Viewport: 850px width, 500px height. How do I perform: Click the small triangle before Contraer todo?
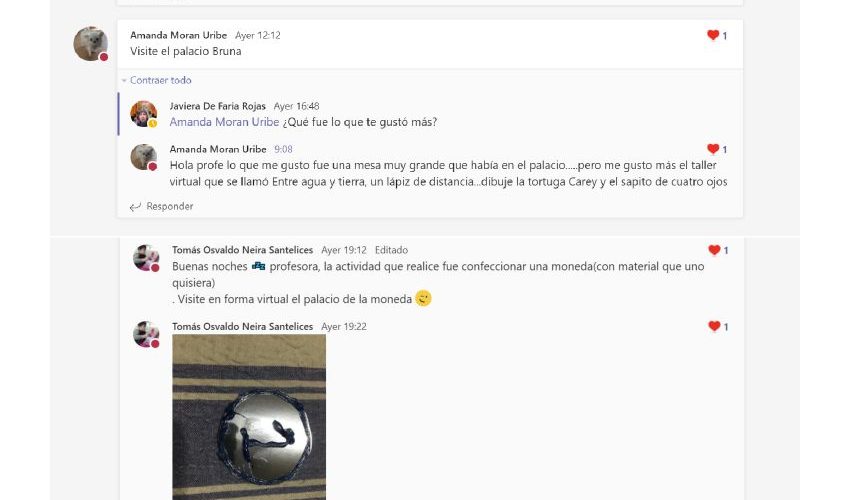click(124, 80)
